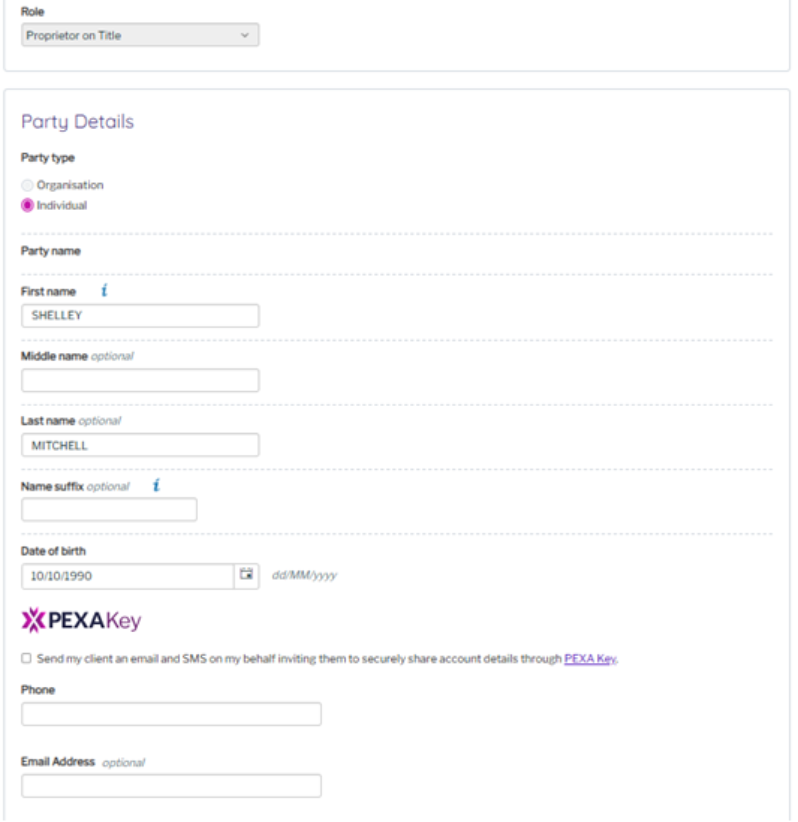The height and width of the screenshot is (822, 798).
Task: Open the Role dropdown
Action: coord(140,36)
